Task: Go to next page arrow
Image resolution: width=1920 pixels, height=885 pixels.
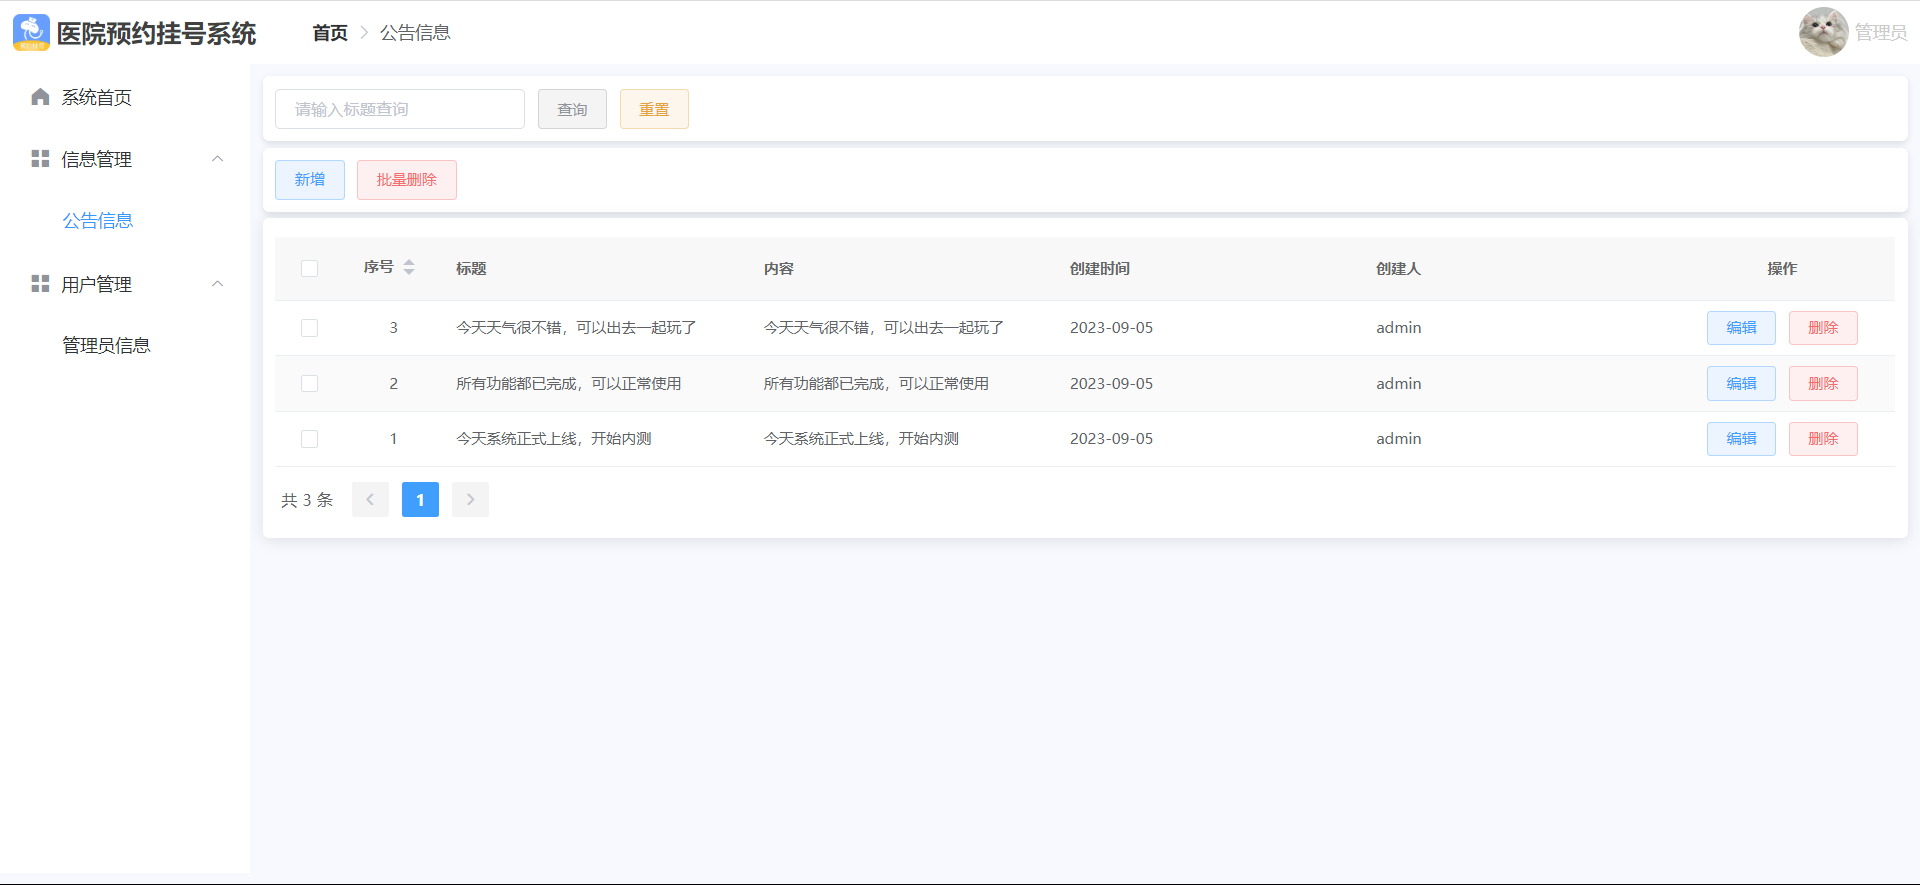Action: 470,500
